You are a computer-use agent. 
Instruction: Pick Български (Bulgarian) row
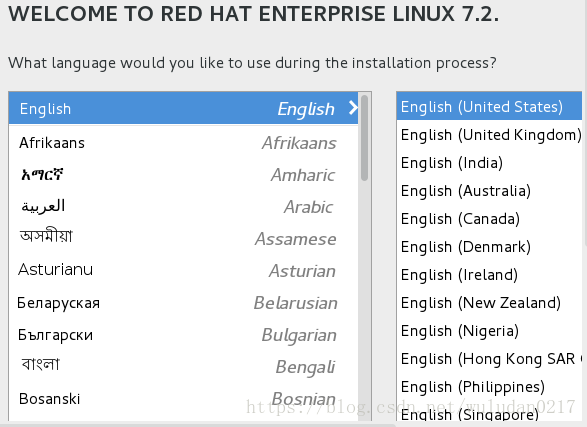(183, 335)
